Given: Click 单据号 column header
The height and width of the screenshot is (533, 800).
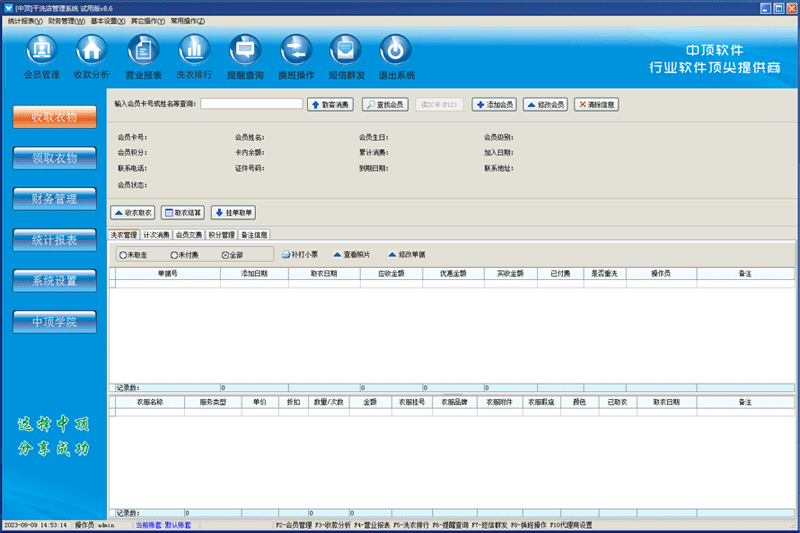Looking at the screenshot, I should click(167, 273).
